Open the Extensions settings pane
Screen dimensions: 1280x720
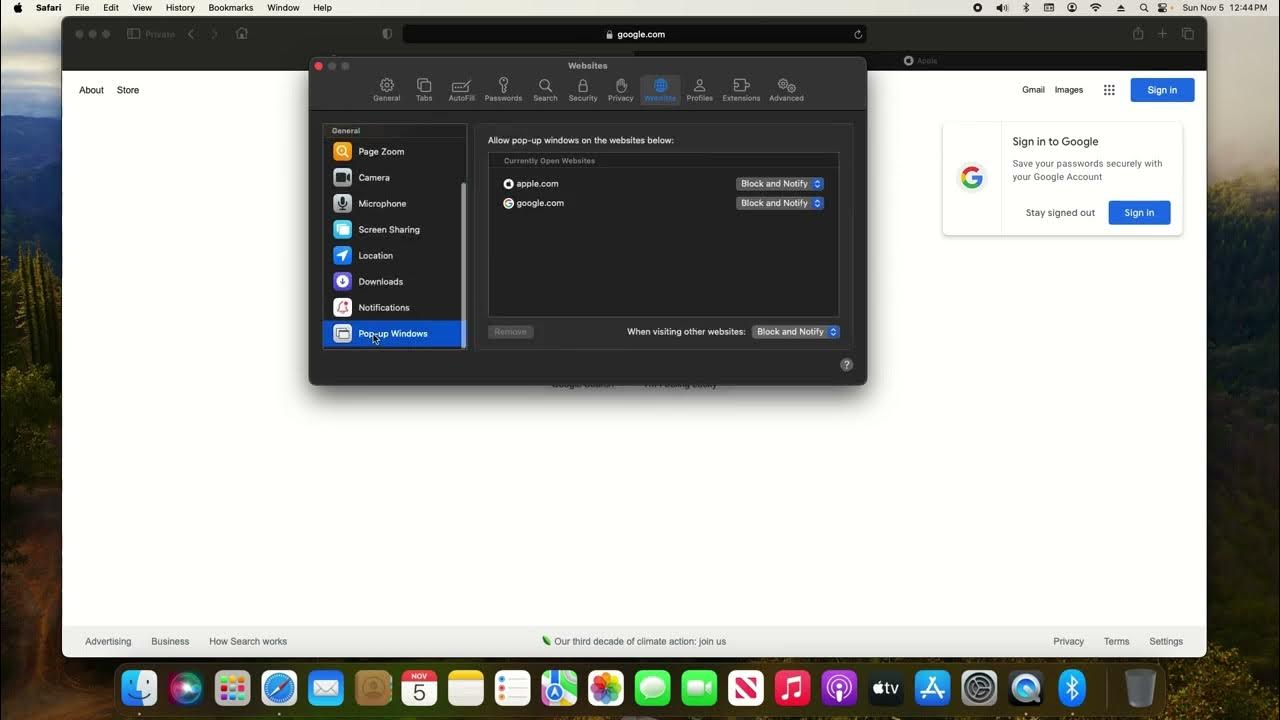click(x=741, y=89)
